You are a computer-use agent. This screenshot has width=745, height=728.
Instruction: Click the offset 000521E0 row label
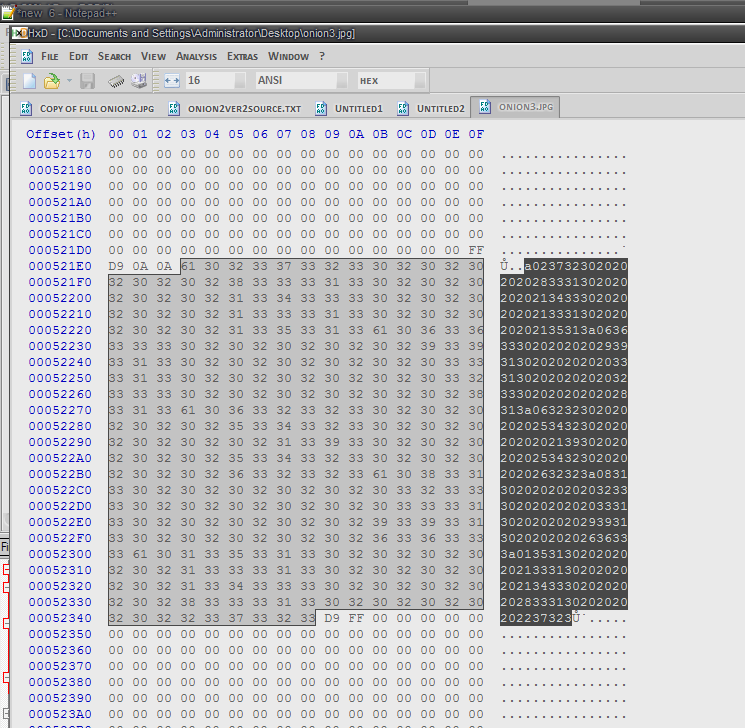[60, 266]
